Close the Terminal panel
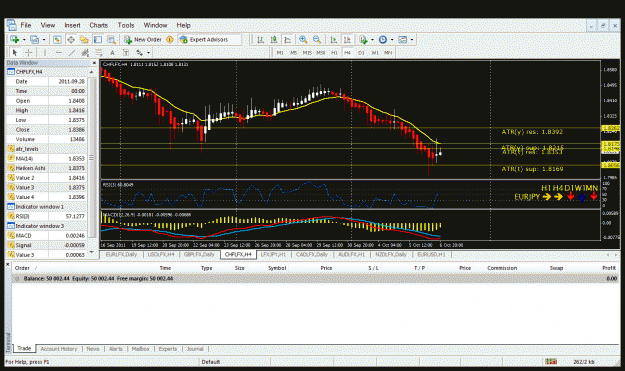Screen dimensions: 625x371 click(8, 264)
